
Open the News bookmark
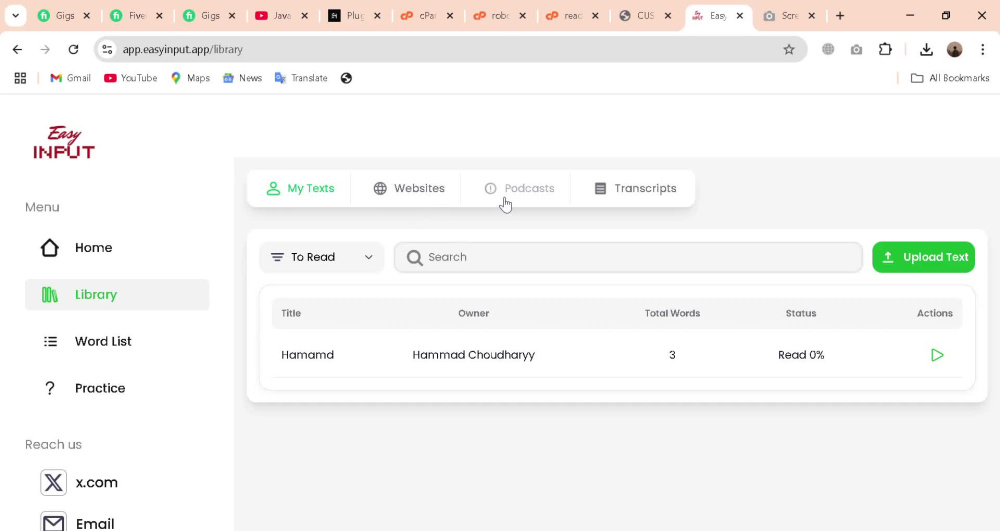pos(242,78)
